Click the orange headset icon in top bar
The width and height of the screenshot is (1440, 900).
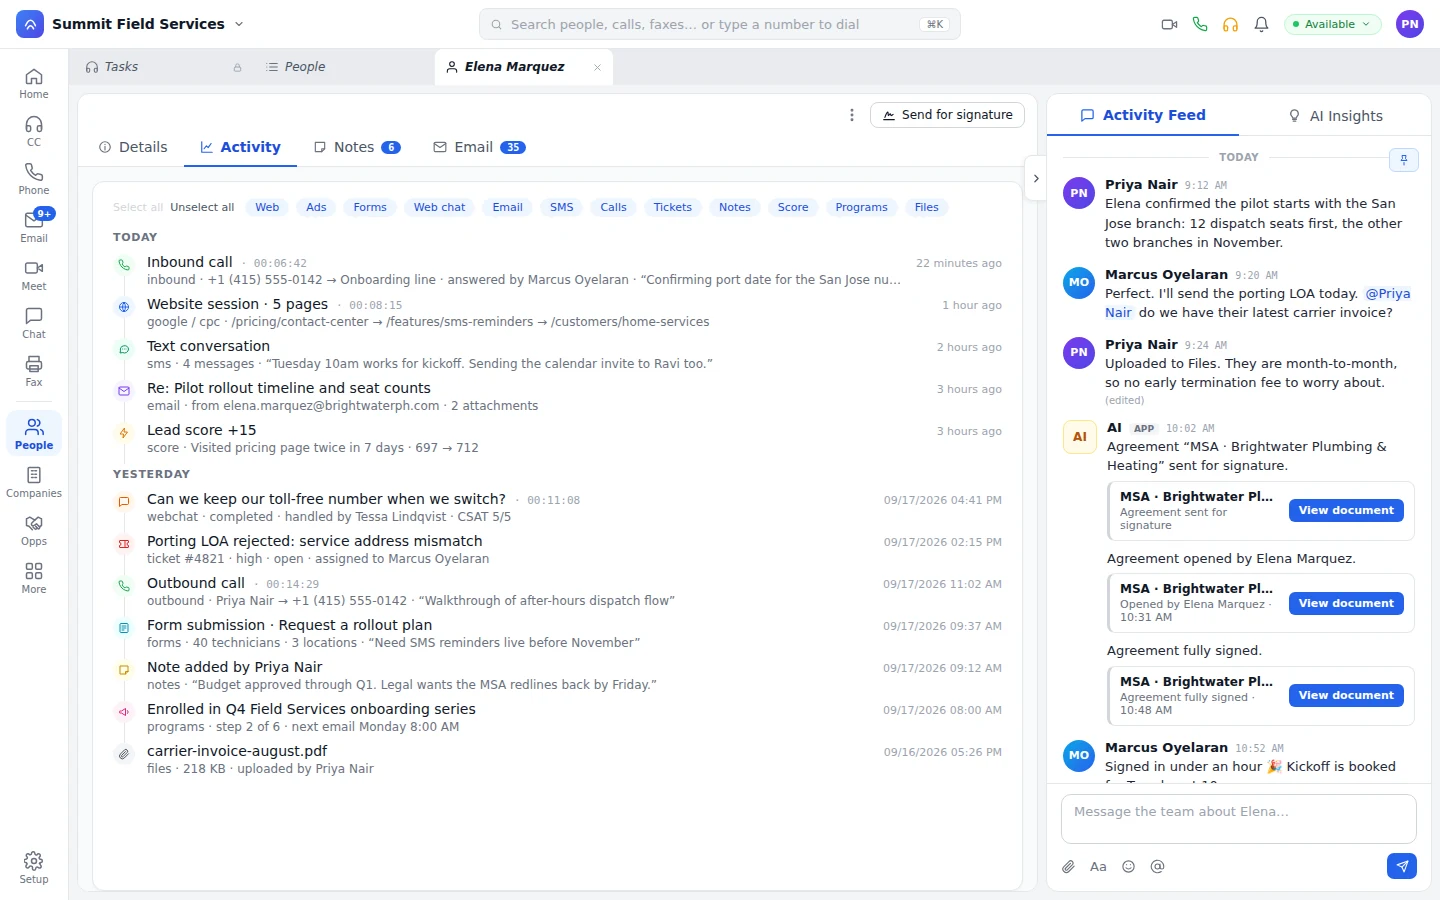coord(1231,24)
